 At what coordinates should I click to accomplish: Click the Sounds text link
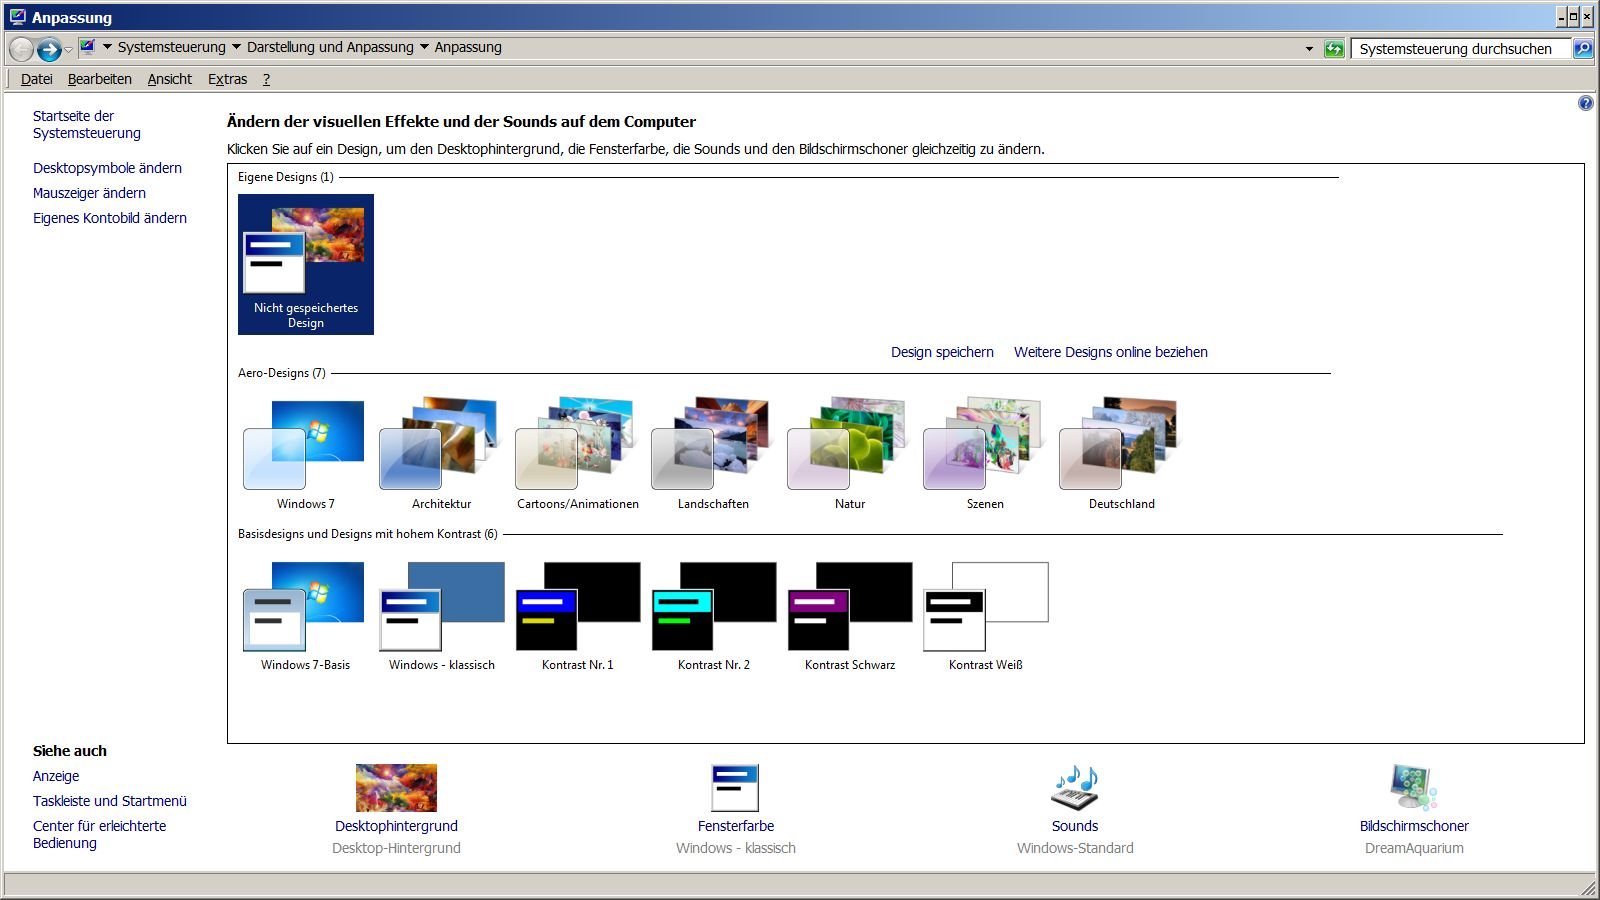coord(1075,826)
